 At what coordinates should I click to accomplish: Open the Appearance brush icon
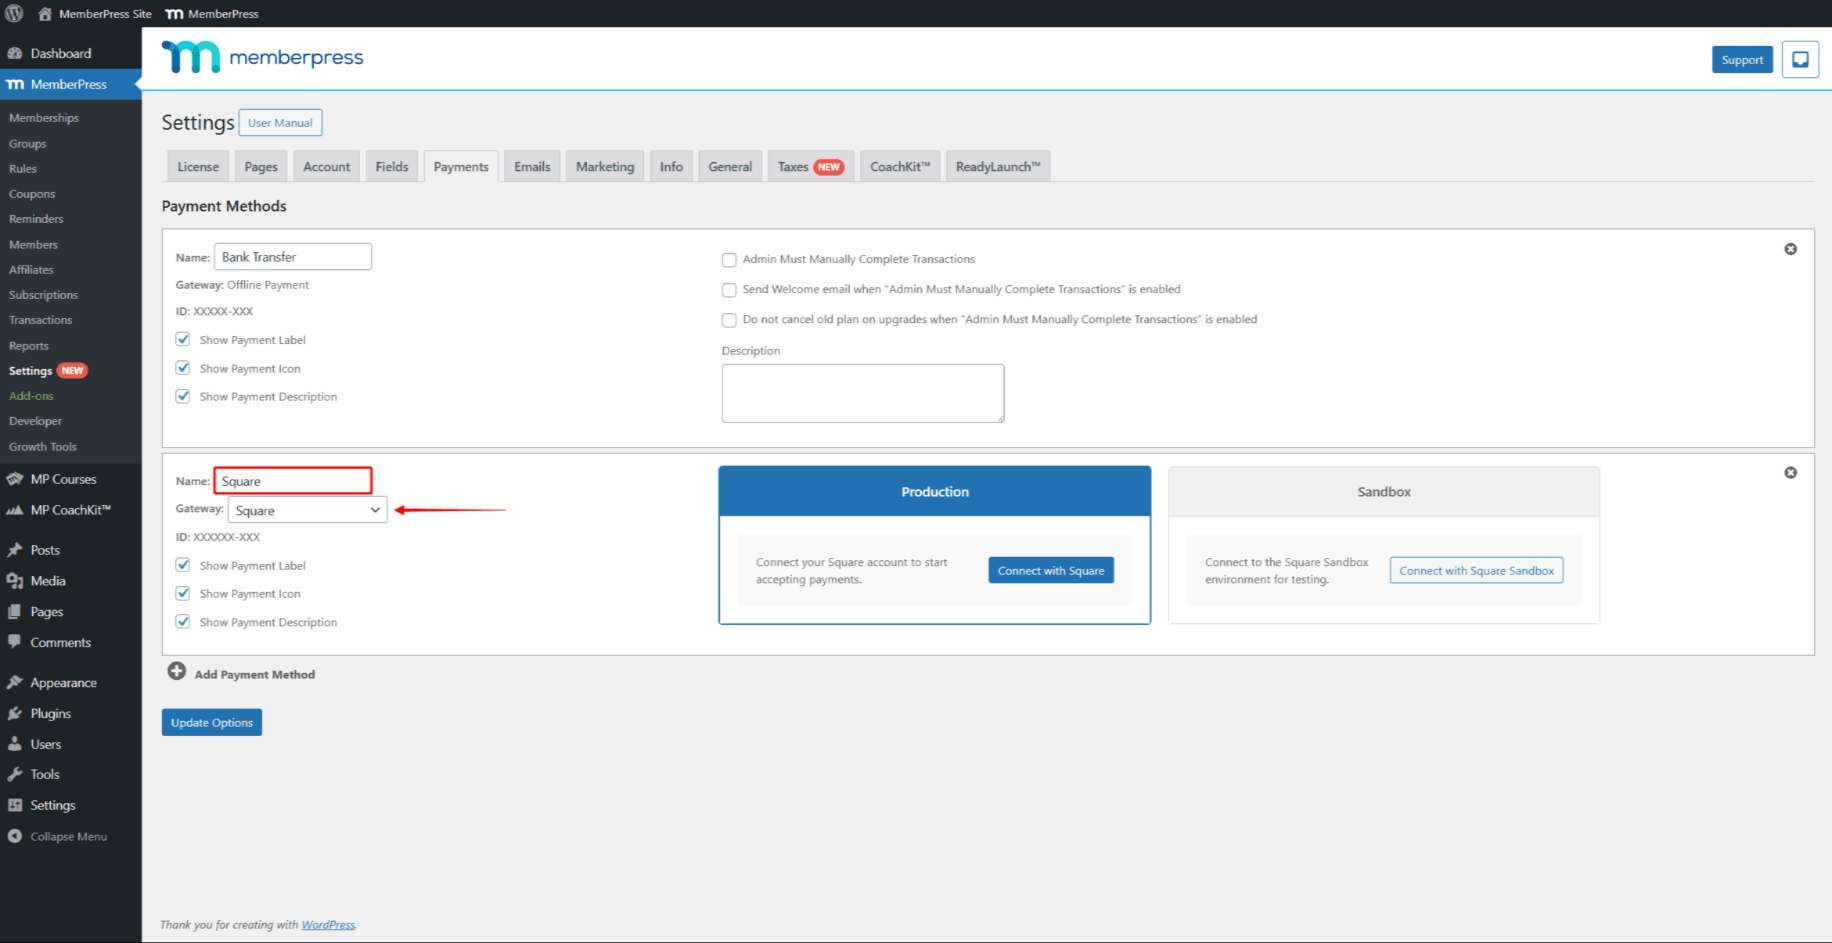[15, 682]
